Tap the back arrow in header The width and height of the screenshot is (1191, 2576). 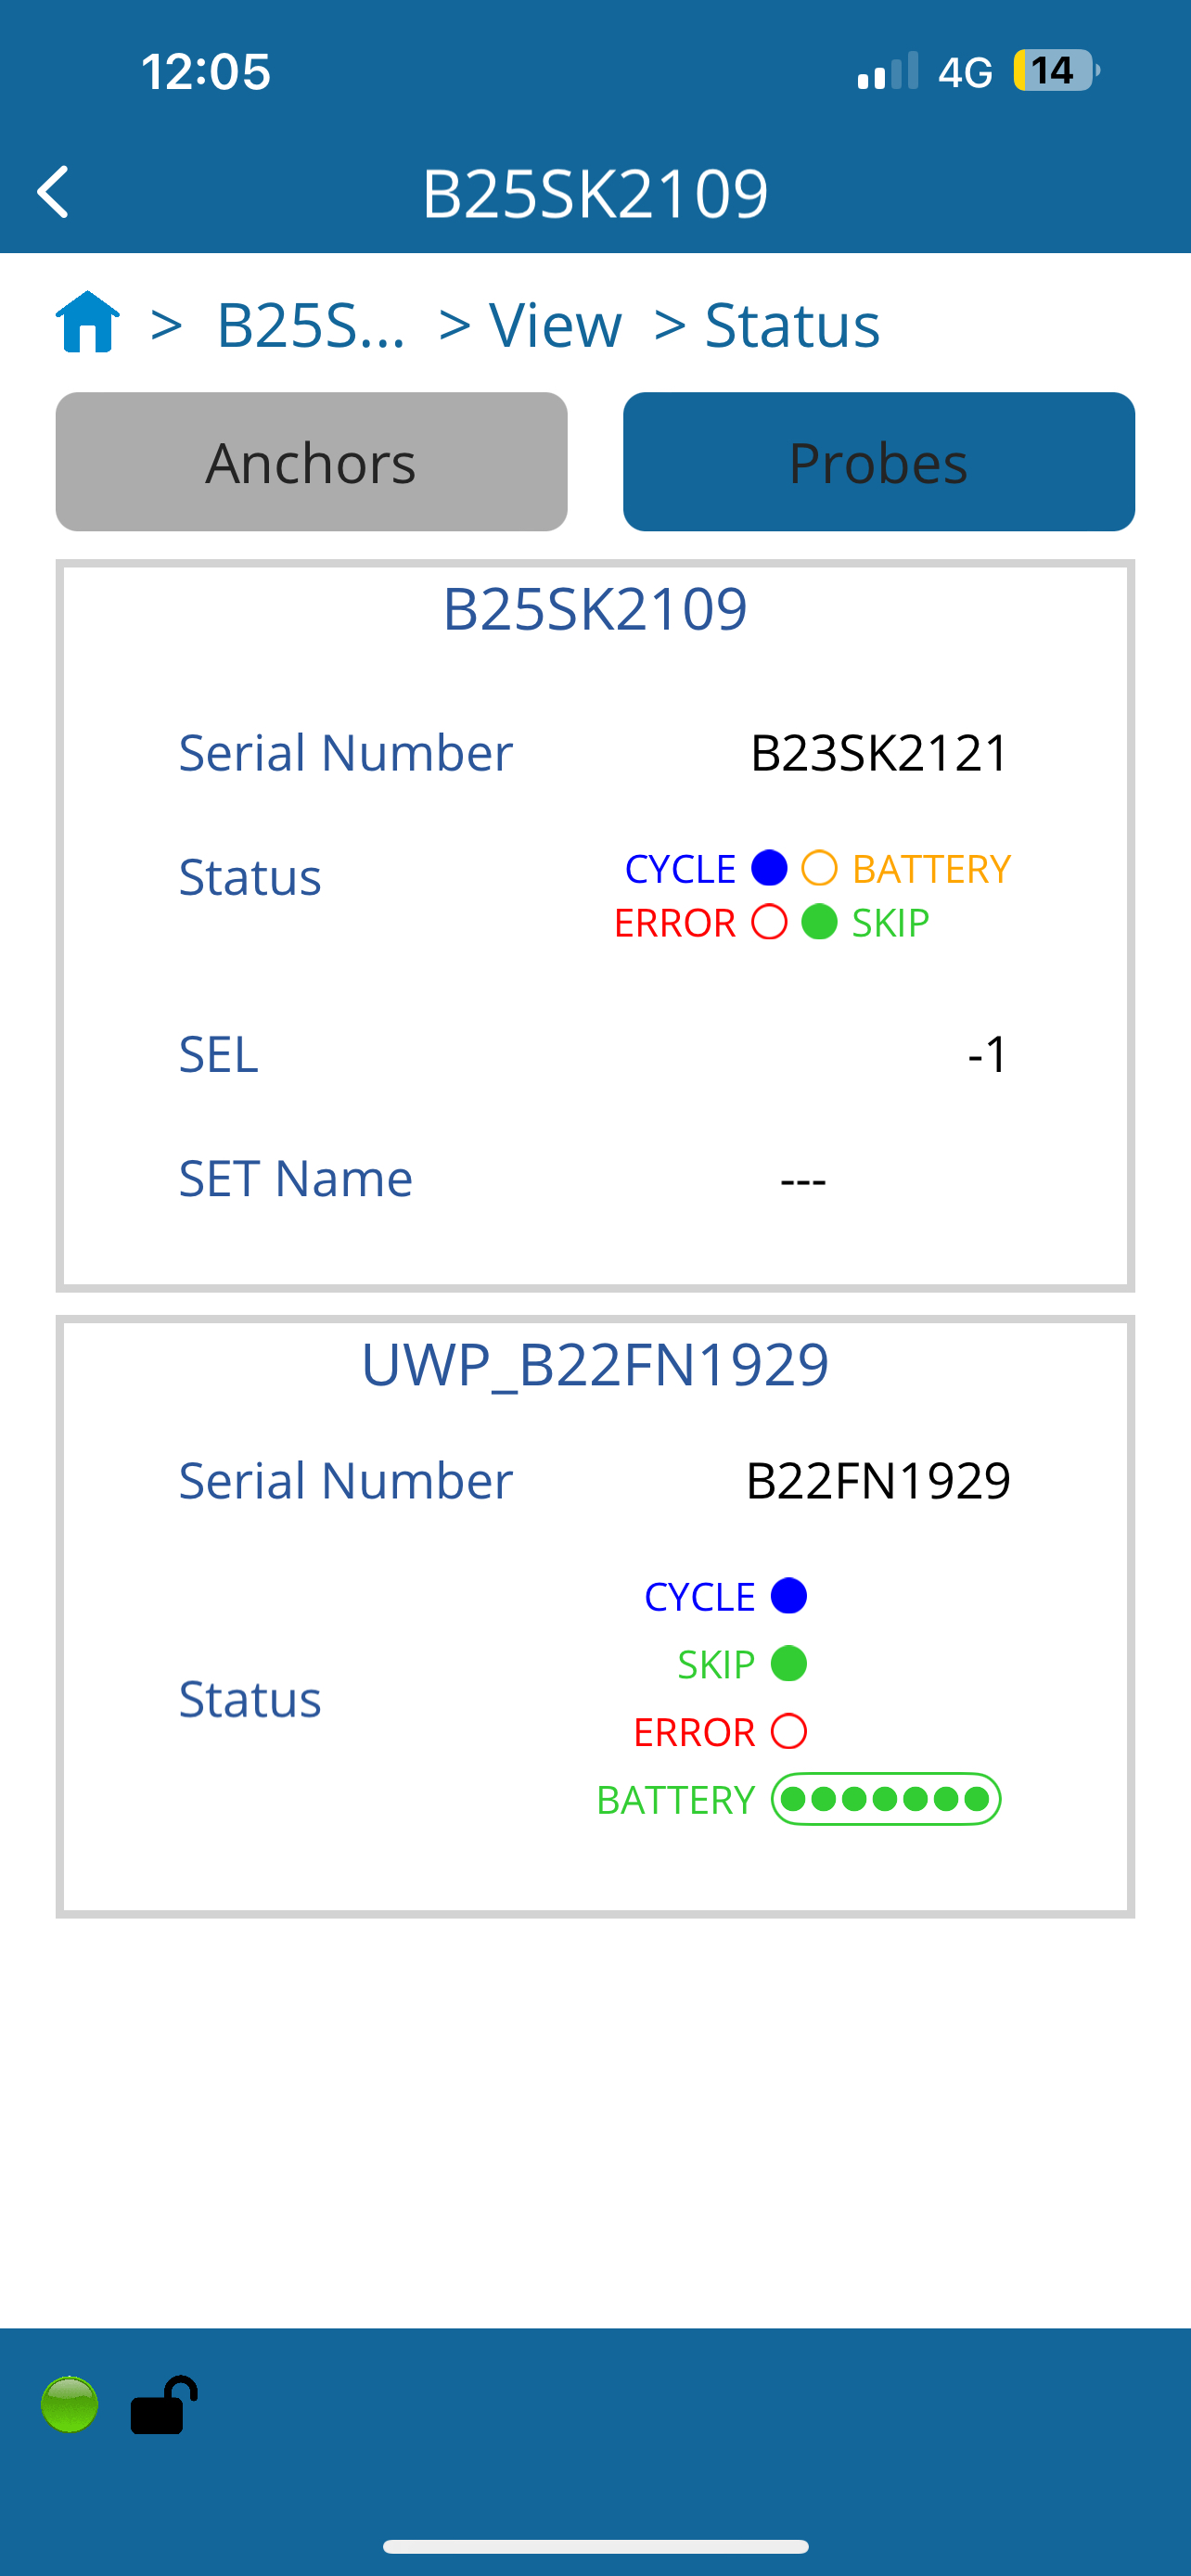53,192
